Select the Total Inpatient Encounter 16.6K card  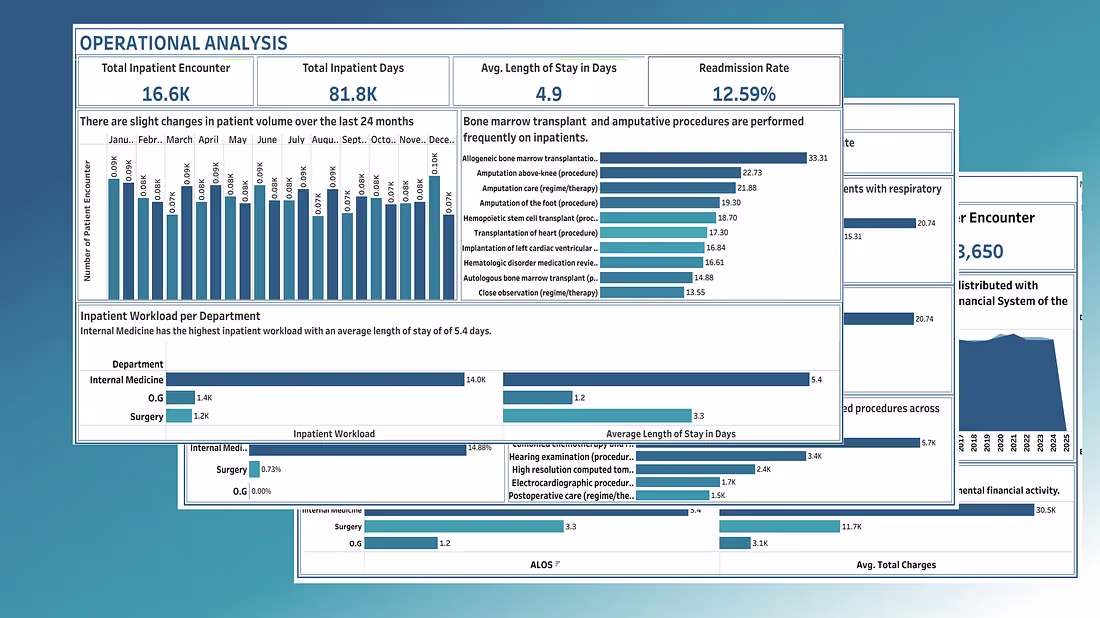[166, 82]
